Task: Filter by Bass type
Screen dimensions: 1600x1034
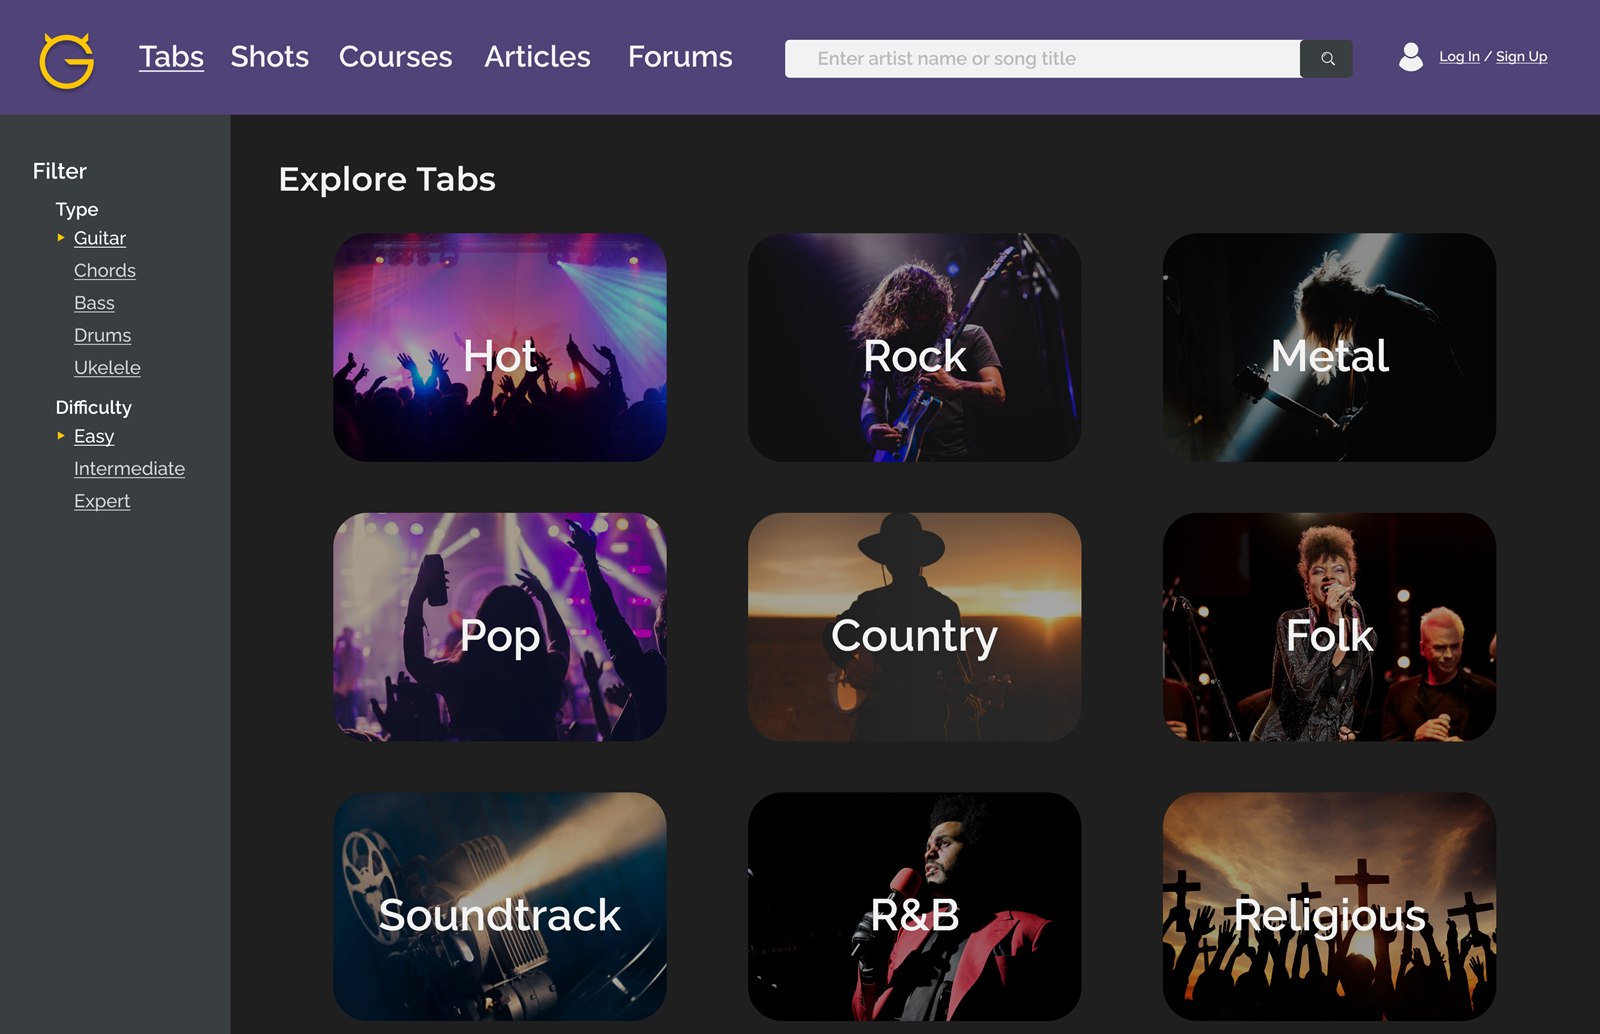Action: point(94,303)
